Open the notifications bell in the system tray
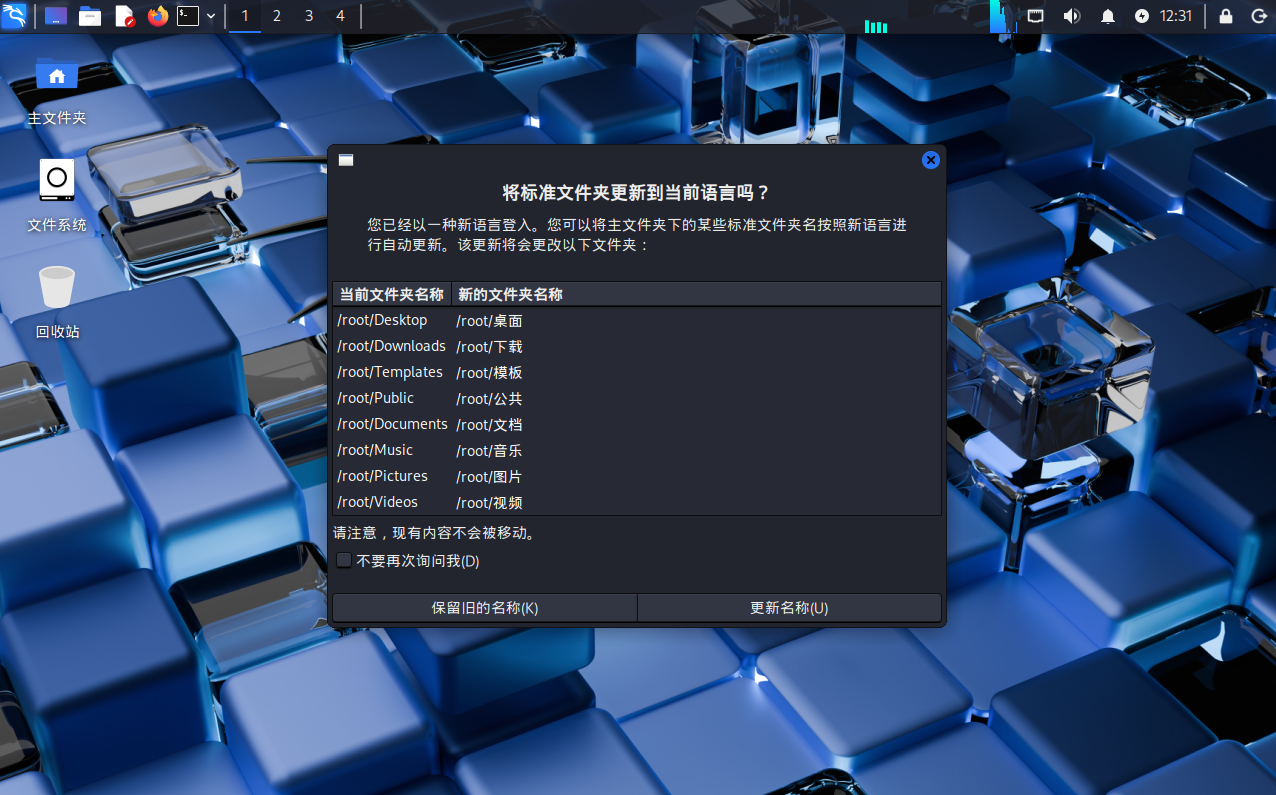 [x=1107, y=15]
